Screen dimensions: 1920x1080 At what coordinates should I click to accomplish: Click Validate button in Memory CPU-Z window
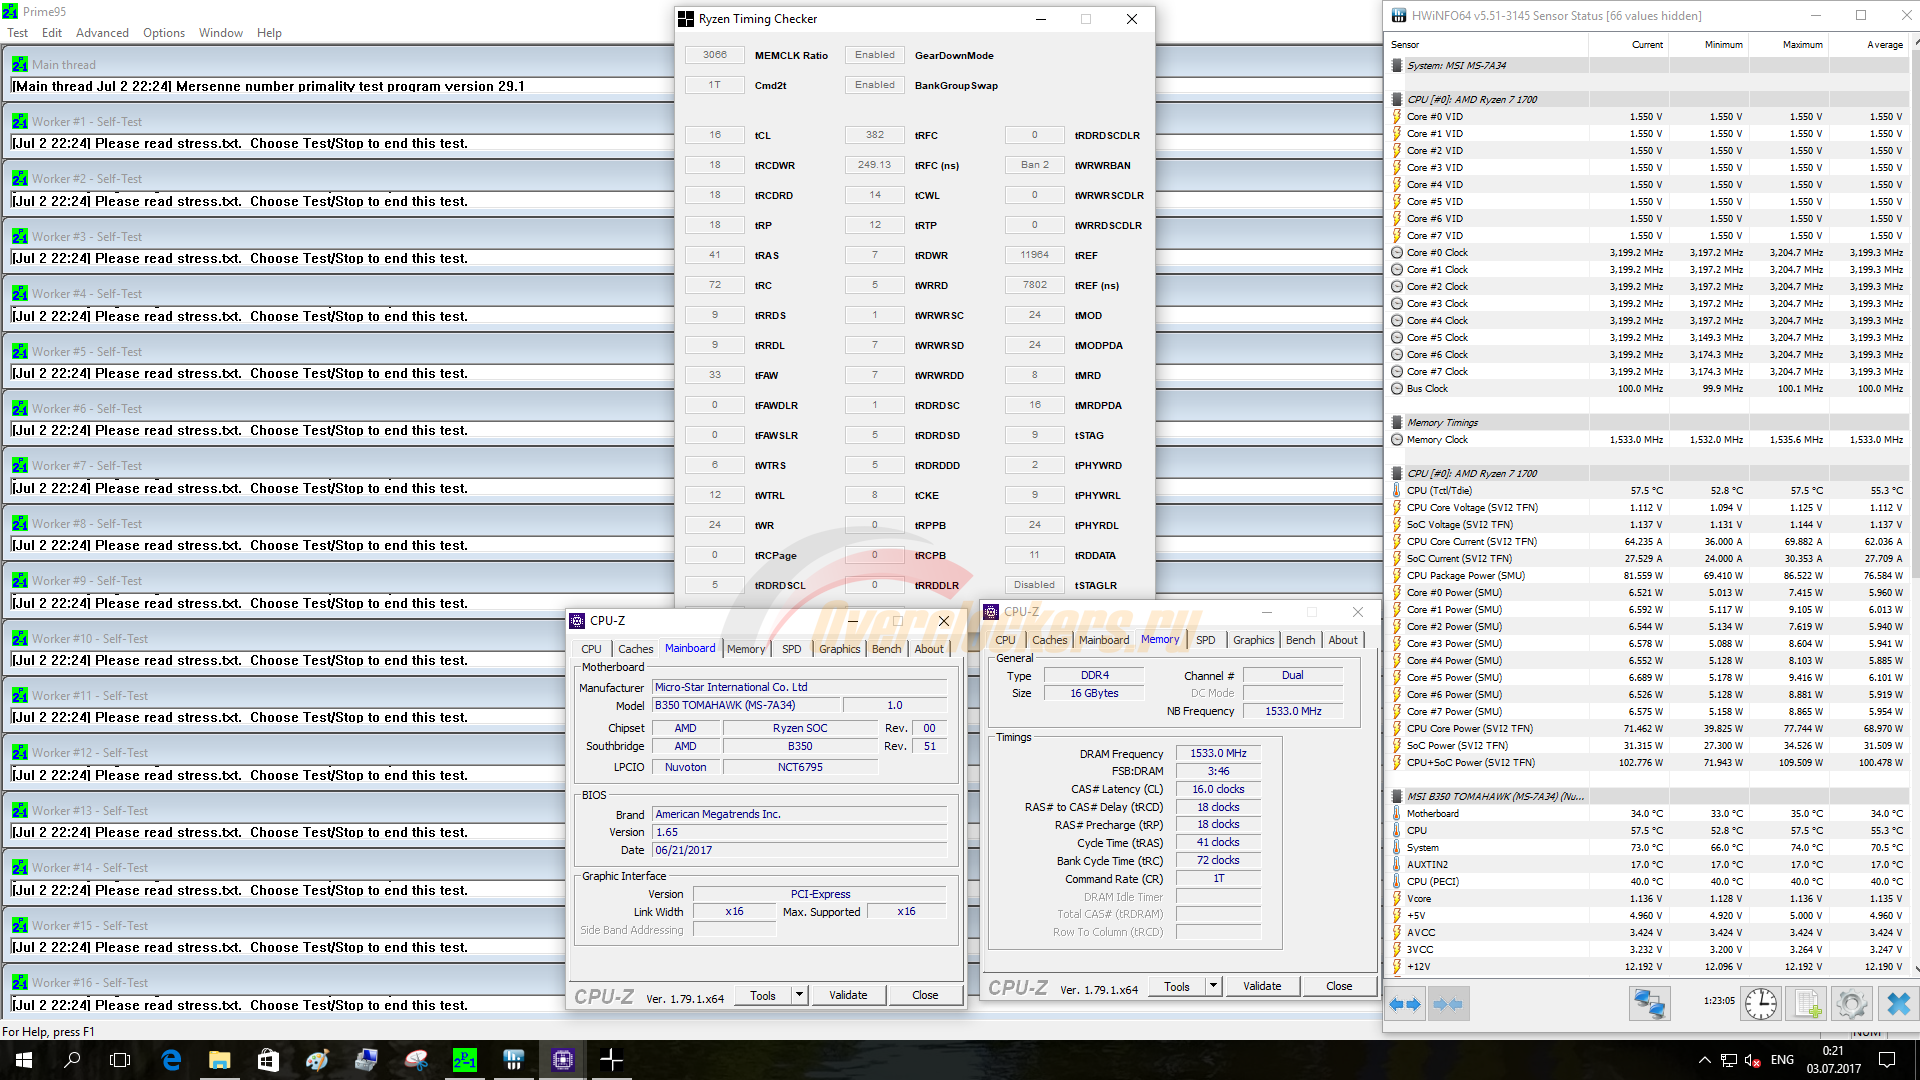[1262, 986]
